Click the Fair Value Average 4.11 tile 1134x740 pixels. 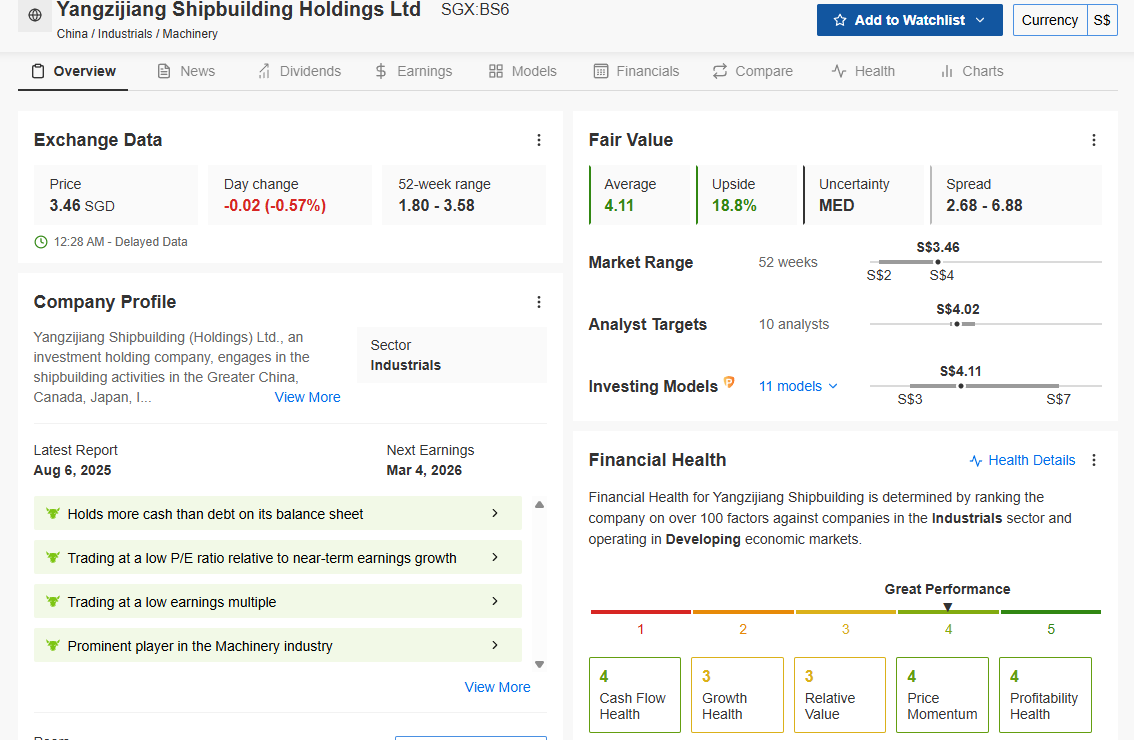coord(642,195)
